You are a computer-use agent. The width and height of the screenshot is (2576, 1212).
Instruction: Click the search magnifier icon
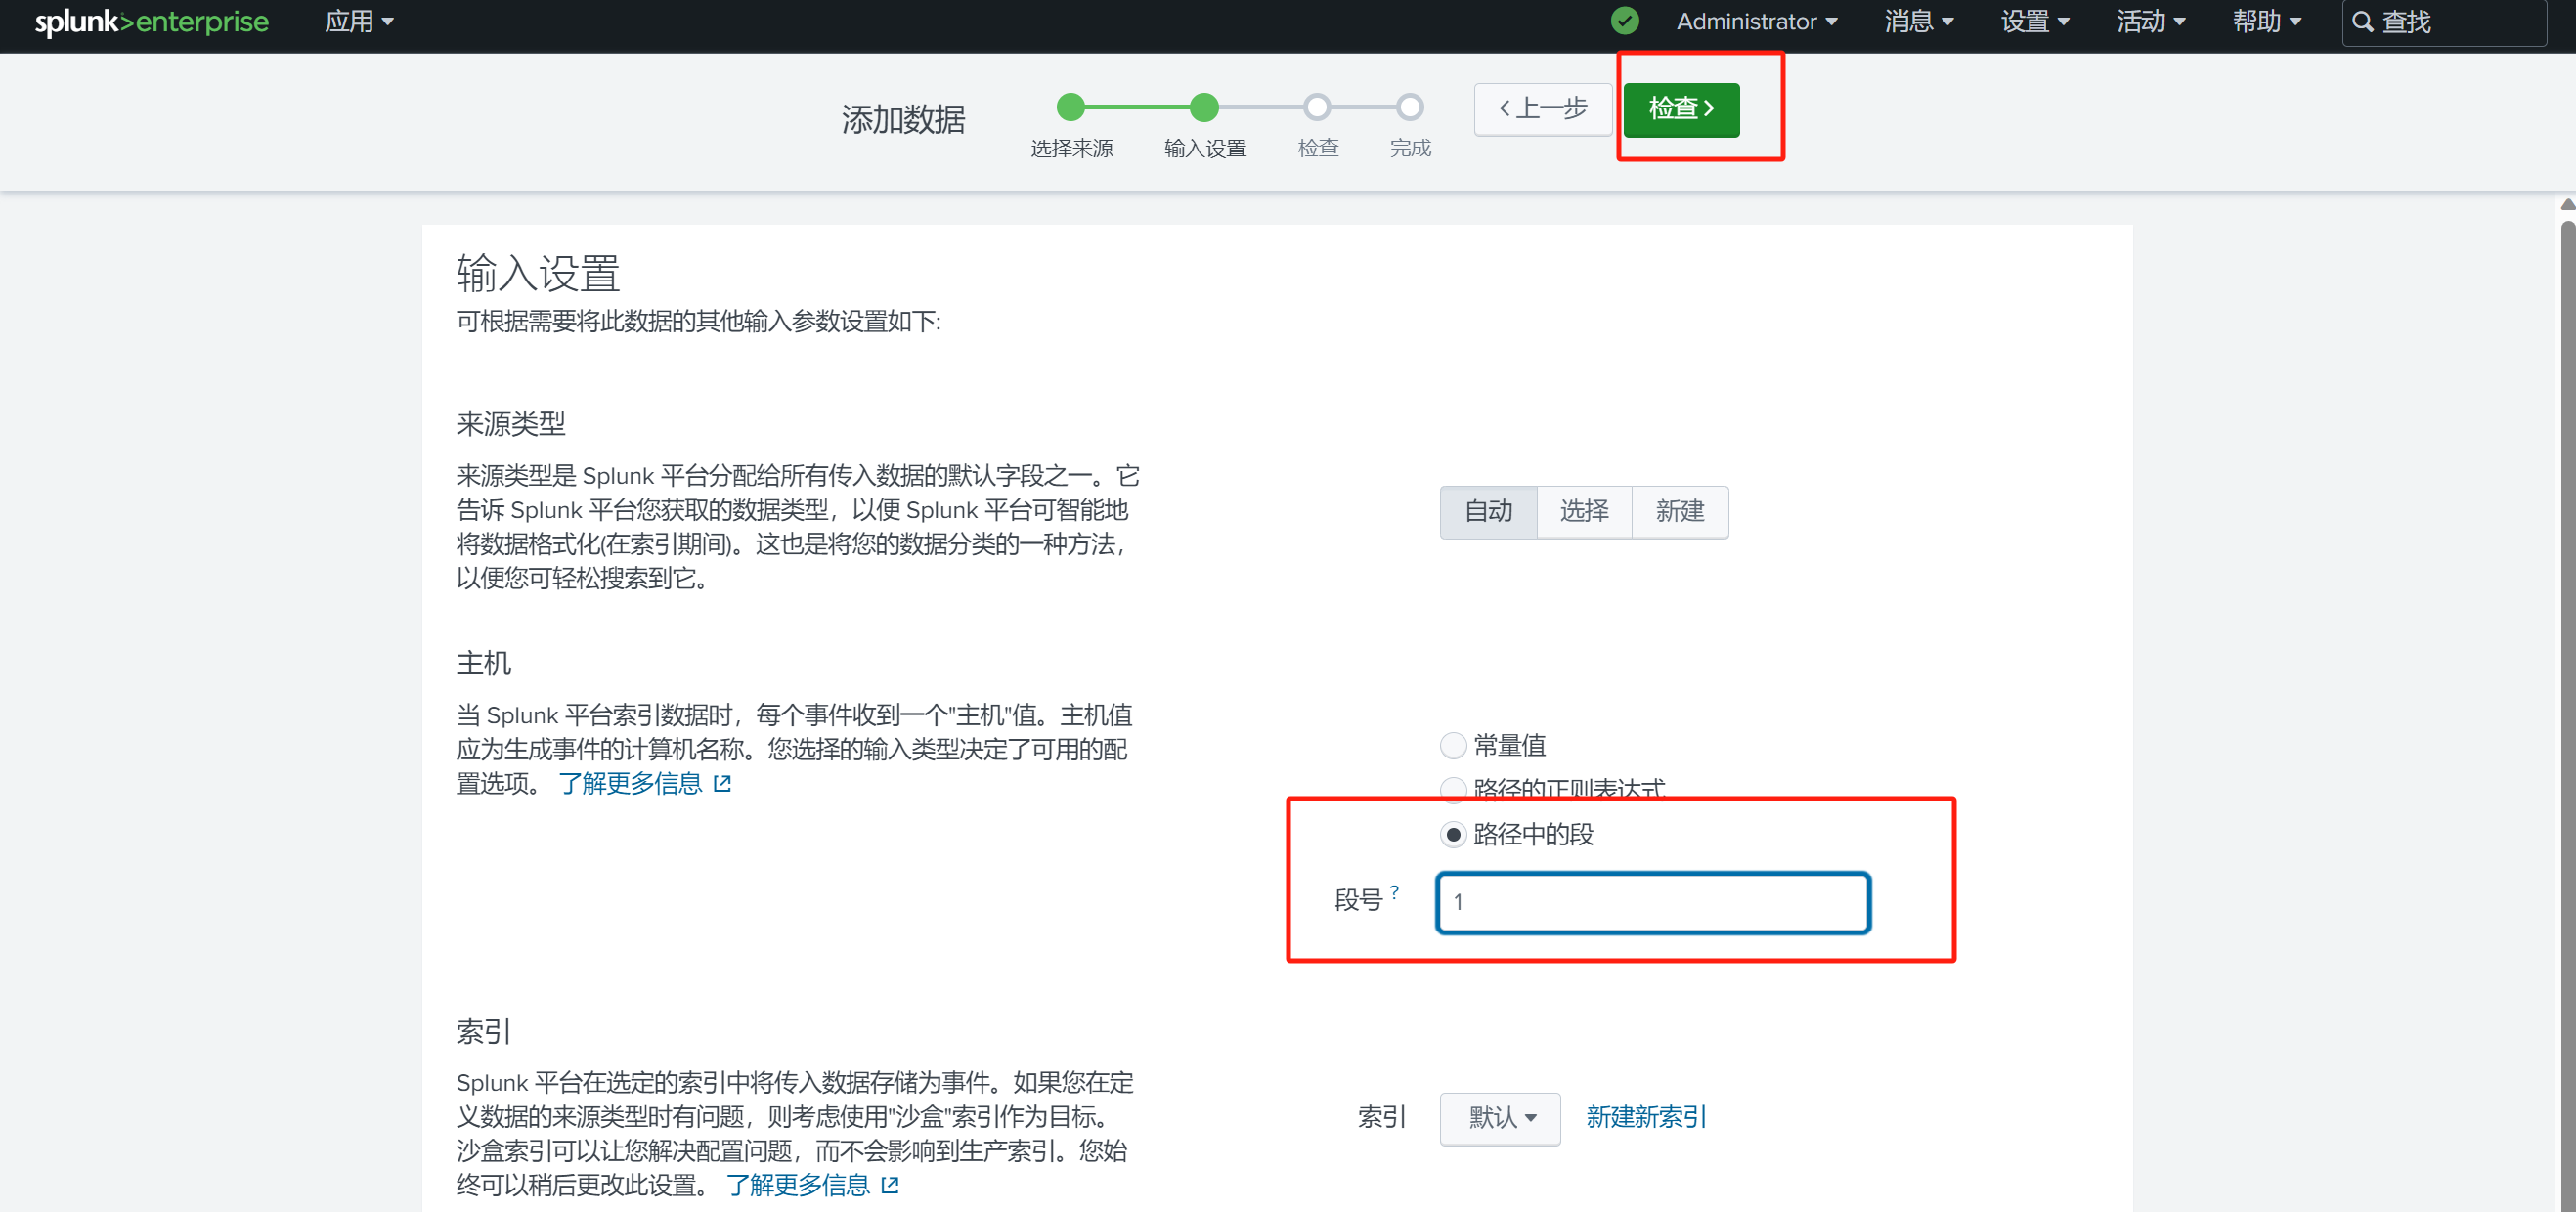pyautogui.click(x=2362, y=22)
